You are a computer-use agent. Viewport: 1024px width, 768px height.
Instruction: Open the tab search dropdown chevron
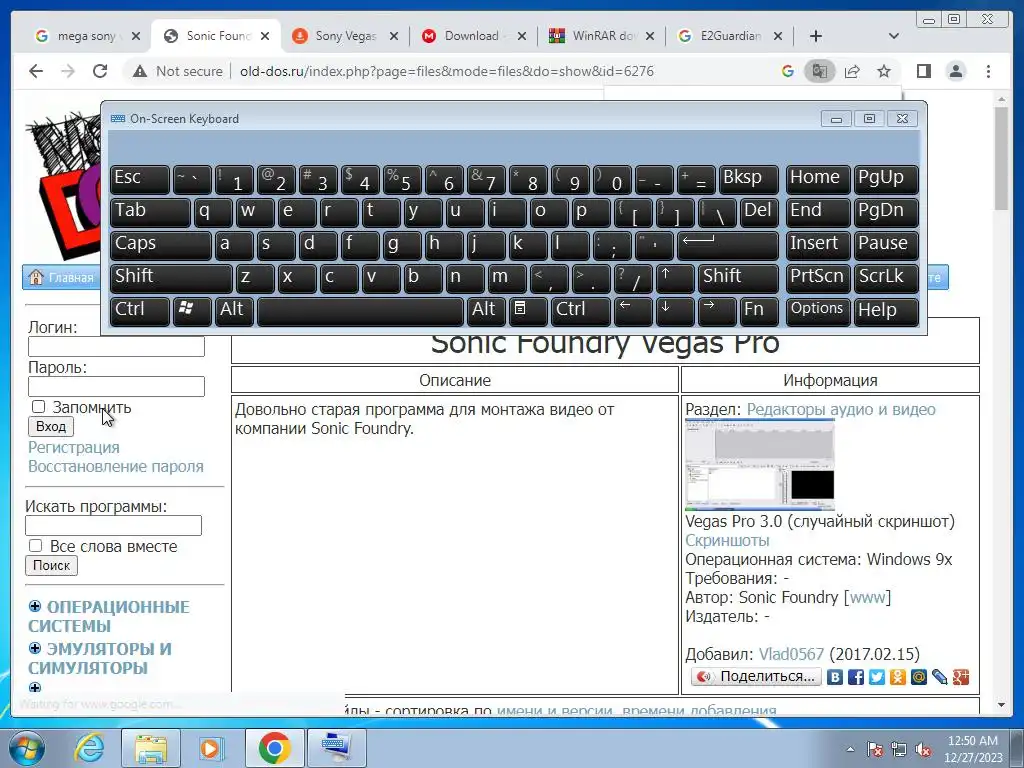(x=894, y=36)
